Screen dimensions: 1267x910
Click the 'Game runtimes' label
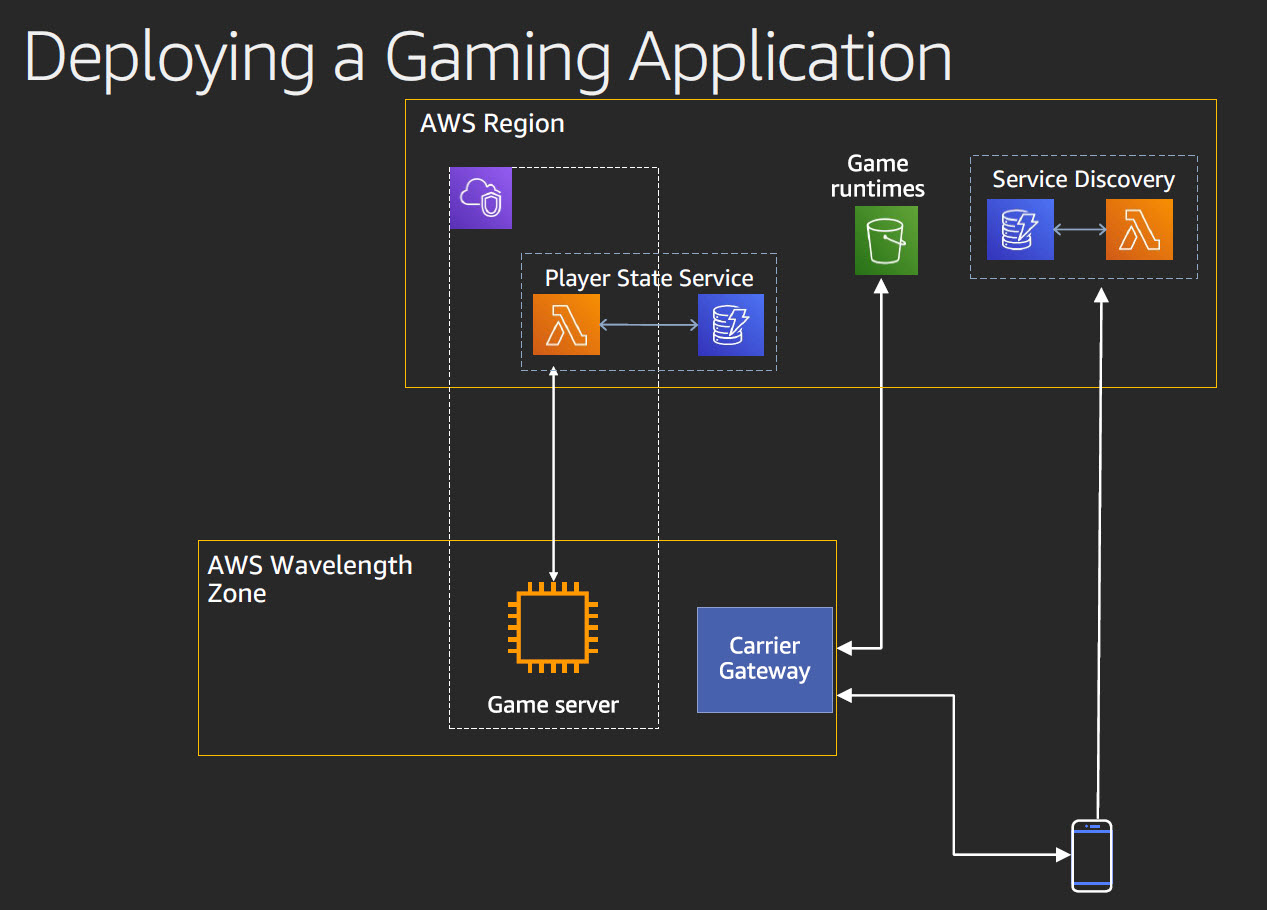click(x=878, y=176)
